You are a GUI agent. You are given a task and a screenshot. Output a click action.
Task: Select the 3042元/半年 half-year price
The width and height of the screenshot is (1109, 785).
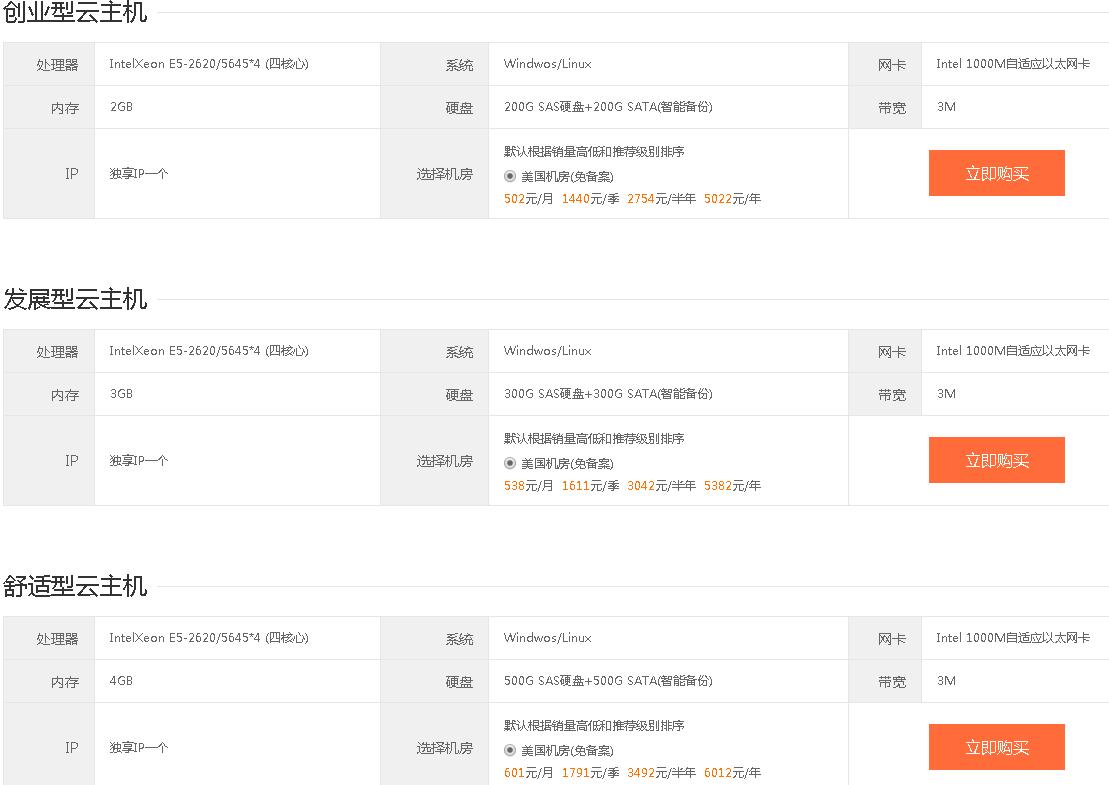pyautogui.click(x=661, y=486)
